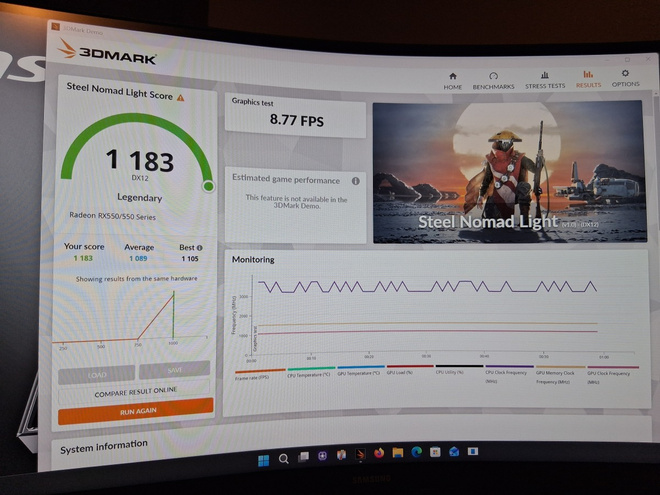Launch Microsoft Edge from the taskbar
The width and height of the screenshot is (660, 495).
[417, 452]
